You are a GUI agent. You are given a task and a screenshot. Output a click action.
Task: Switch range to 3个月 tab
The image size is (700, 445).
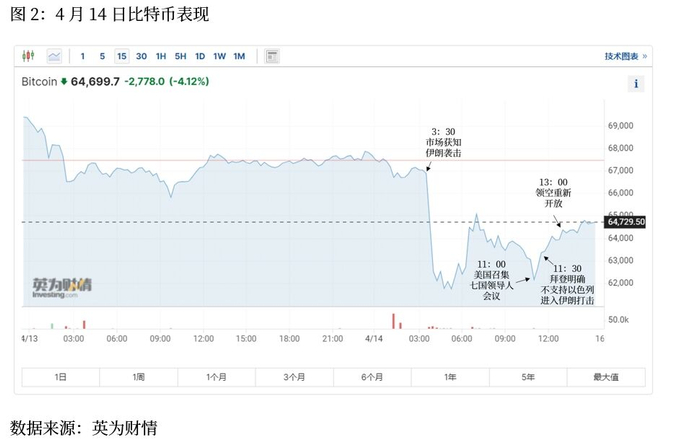click(294, 377)
